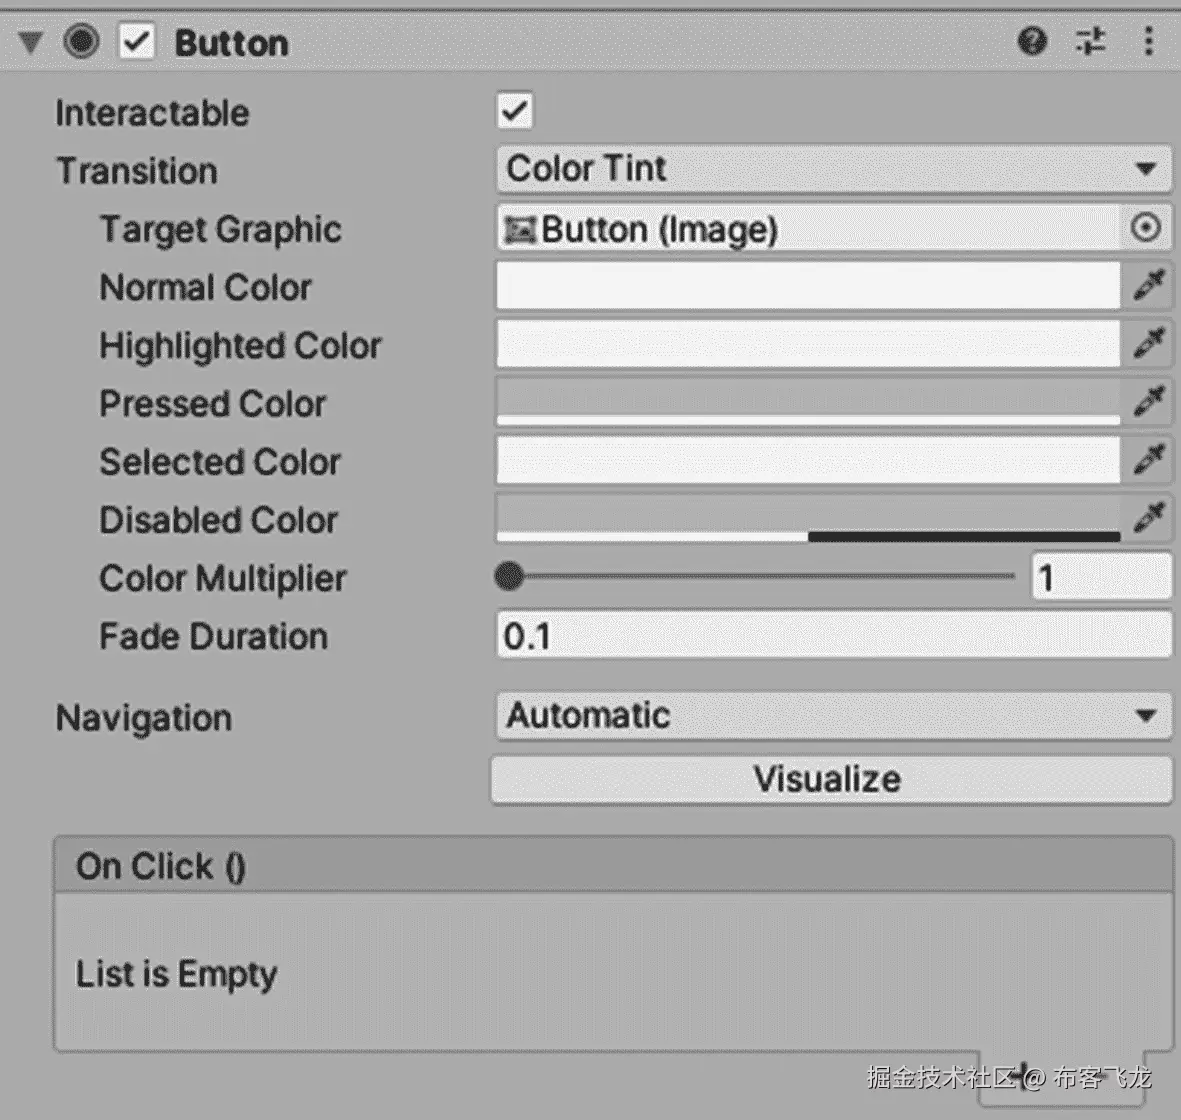This screenshot has height=1120, width=1181.
Task: Click the On Click add-remove footer button
Action: [1061, 1079]
